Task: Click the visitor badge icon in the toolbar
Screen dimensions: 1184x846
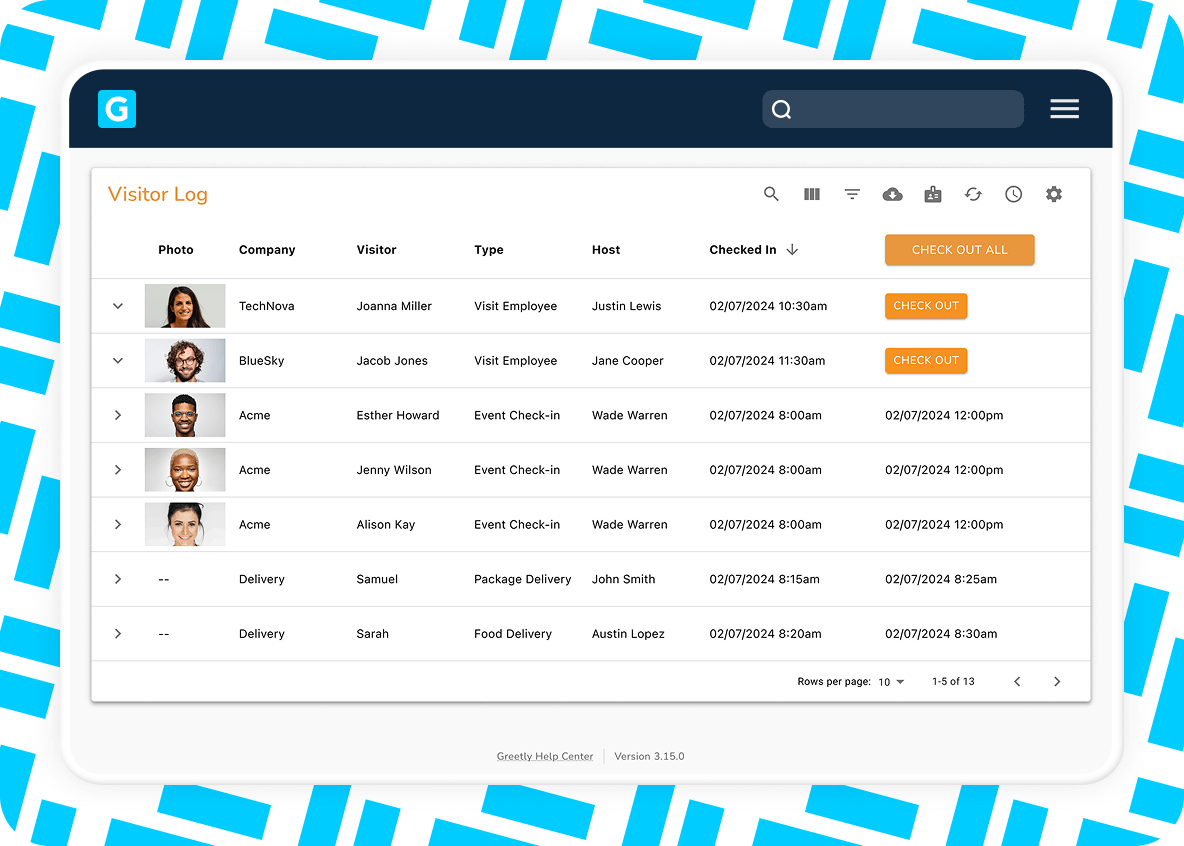Action: pyautogui.click(x=933, y=194)
